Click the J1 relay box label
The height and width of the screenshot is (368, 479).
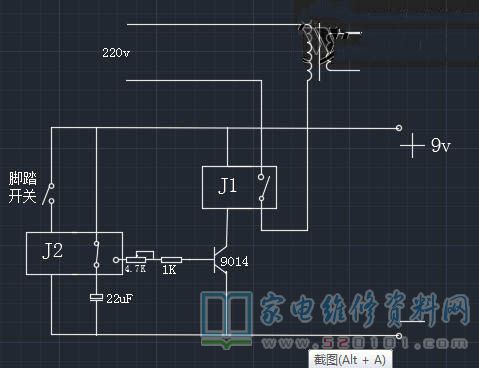(x=228, y=186)
